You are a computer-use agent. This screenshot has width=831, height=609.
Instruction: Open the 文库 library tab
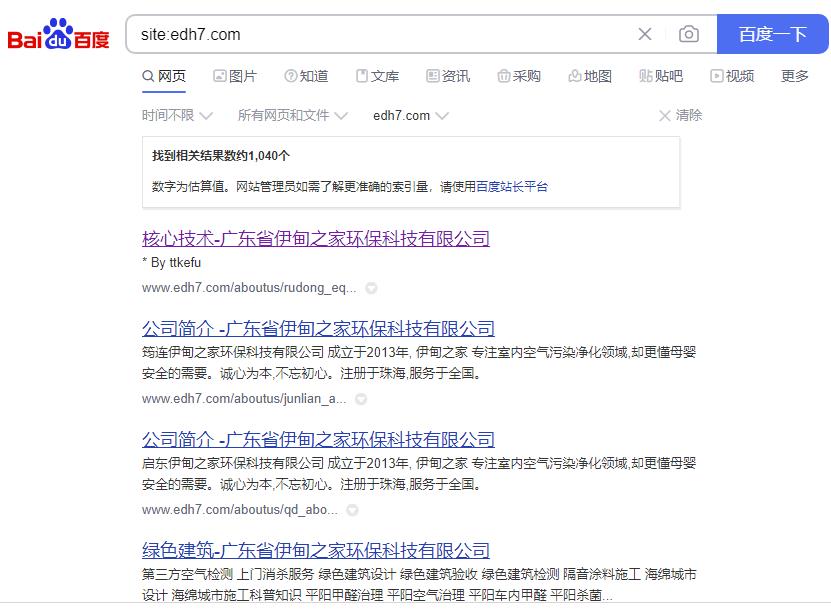pyautogui.click(x=377, y=76)
